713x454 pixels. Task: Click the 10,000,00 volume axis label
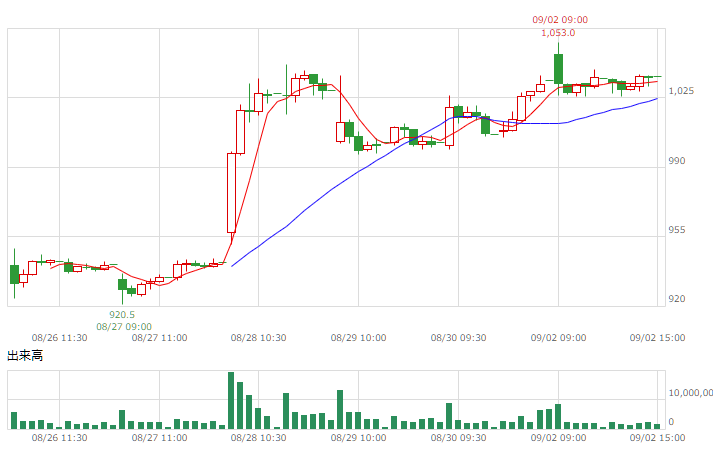tap(690, 393)
